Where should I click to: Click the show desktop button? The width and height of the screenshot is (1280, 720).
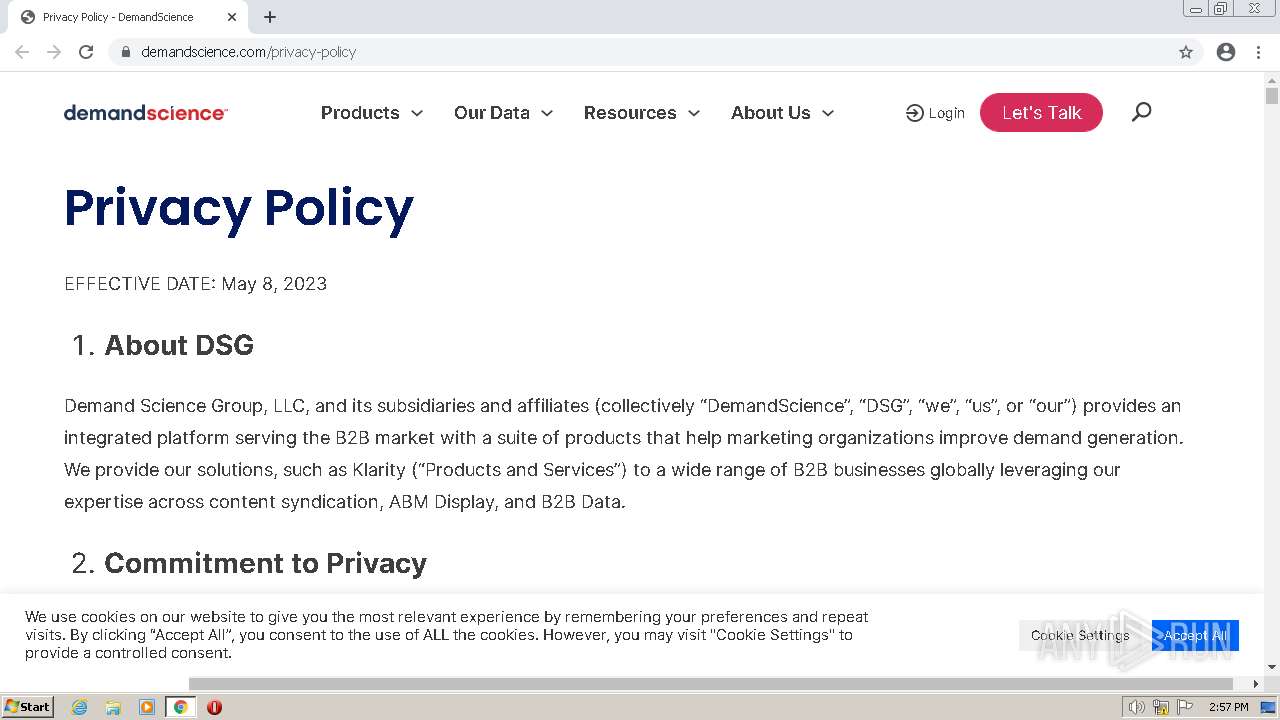[x=1268, y=707]
